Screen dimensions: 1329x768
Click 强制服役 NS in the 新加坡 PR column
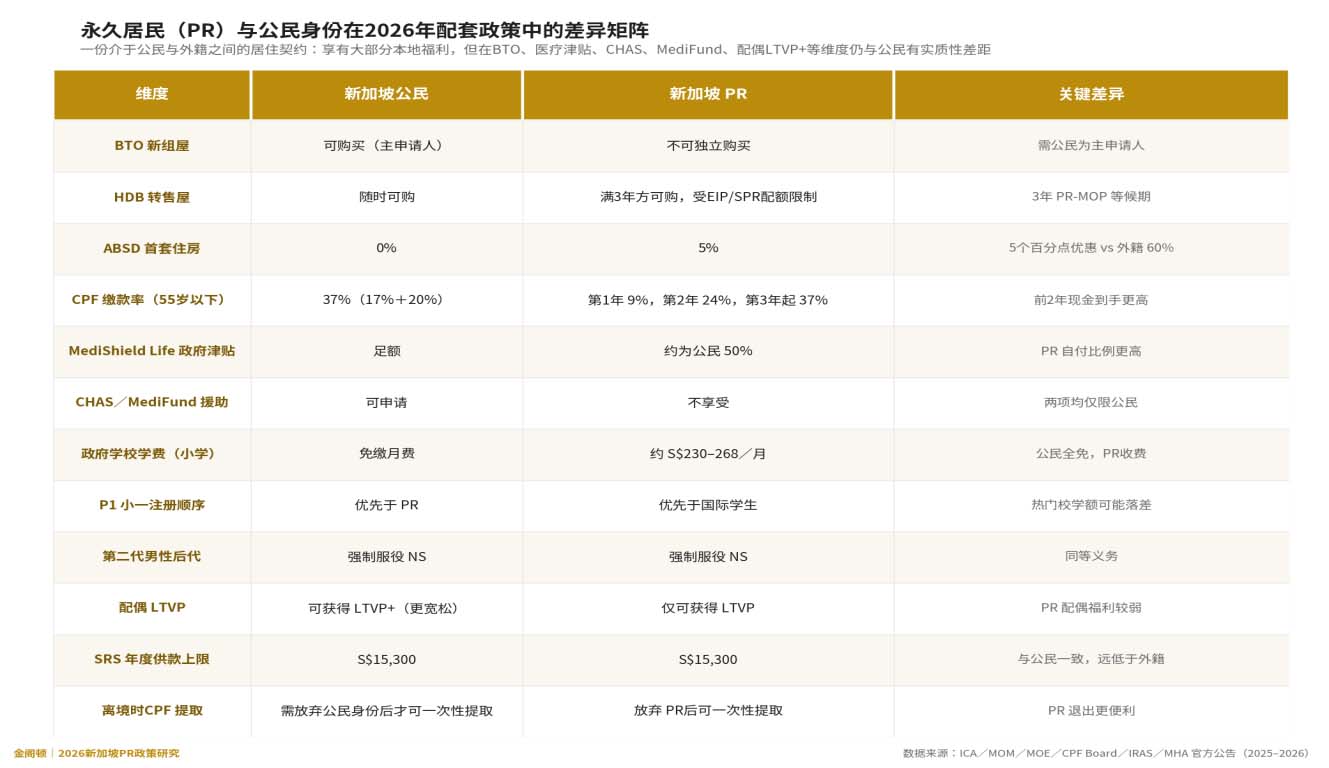click(x=708, y=556)
